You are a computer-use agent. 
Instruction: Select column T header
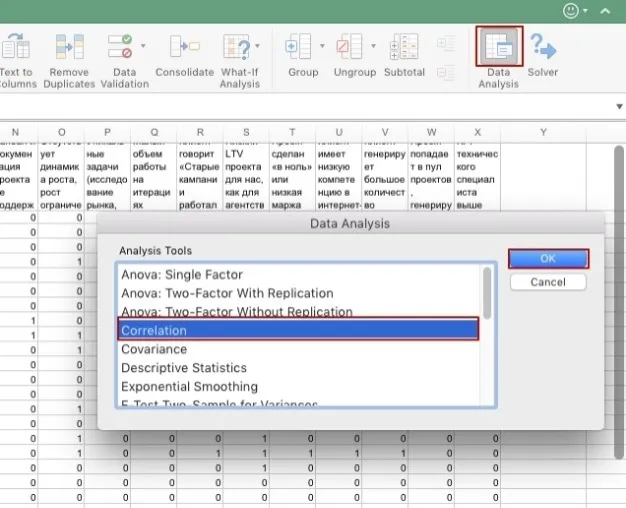pyautogui.click(x=293, y=132)
